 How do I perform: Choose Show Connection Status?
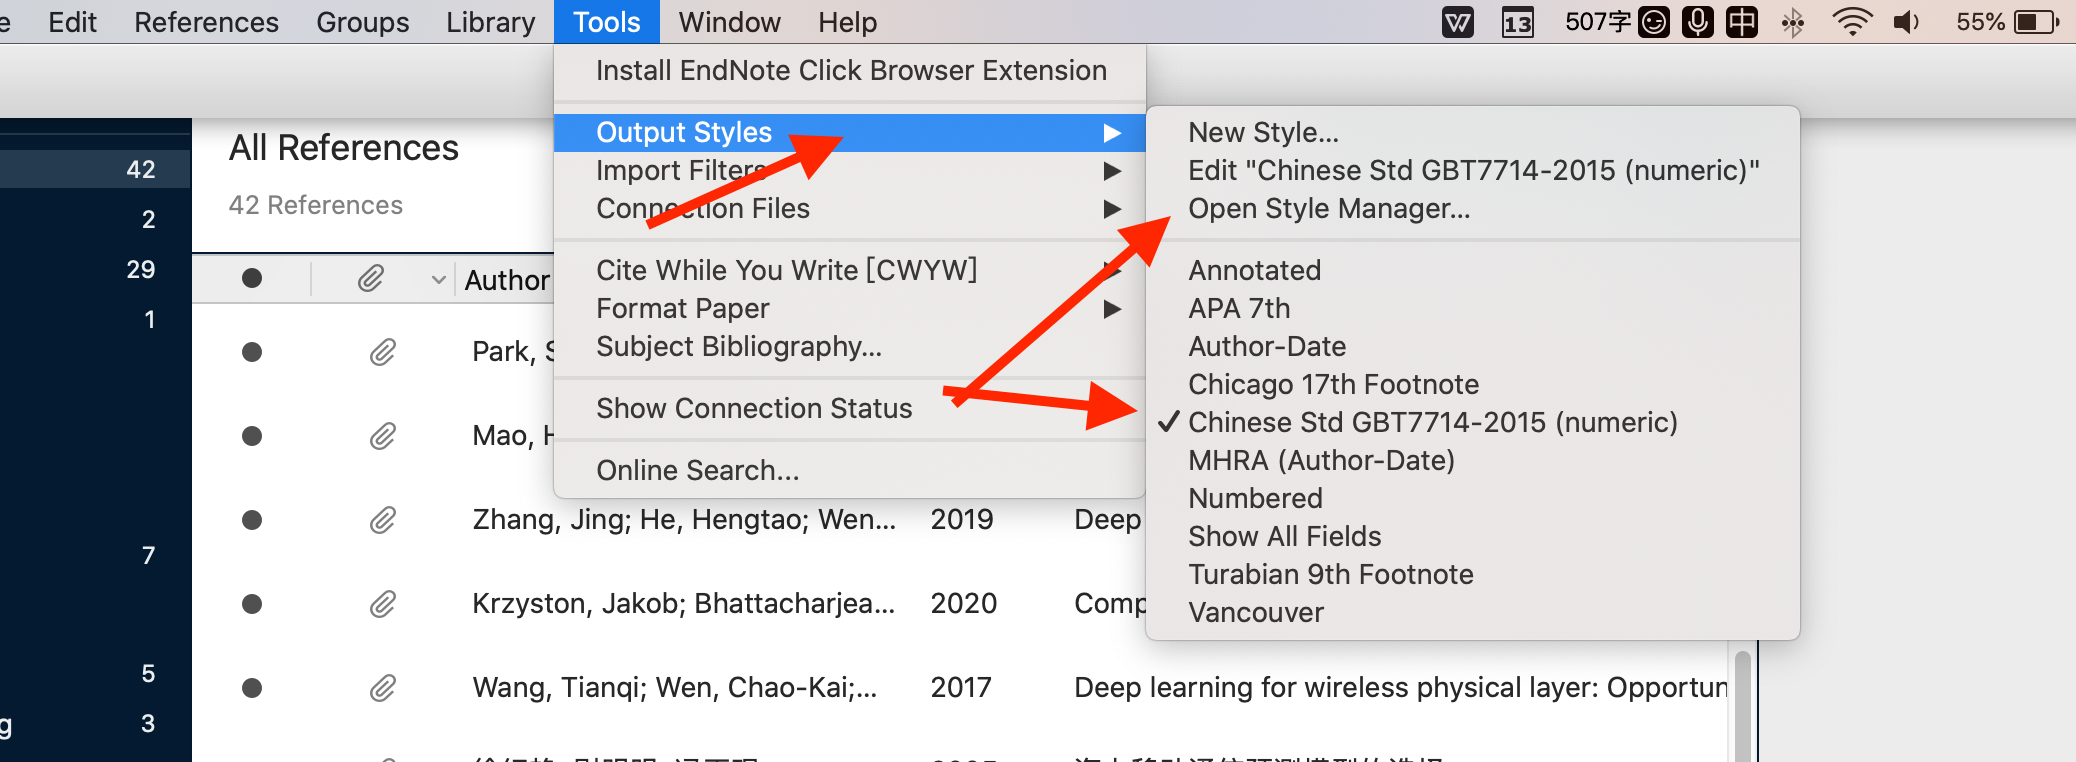pyautogui.click(x=849, y=408)
